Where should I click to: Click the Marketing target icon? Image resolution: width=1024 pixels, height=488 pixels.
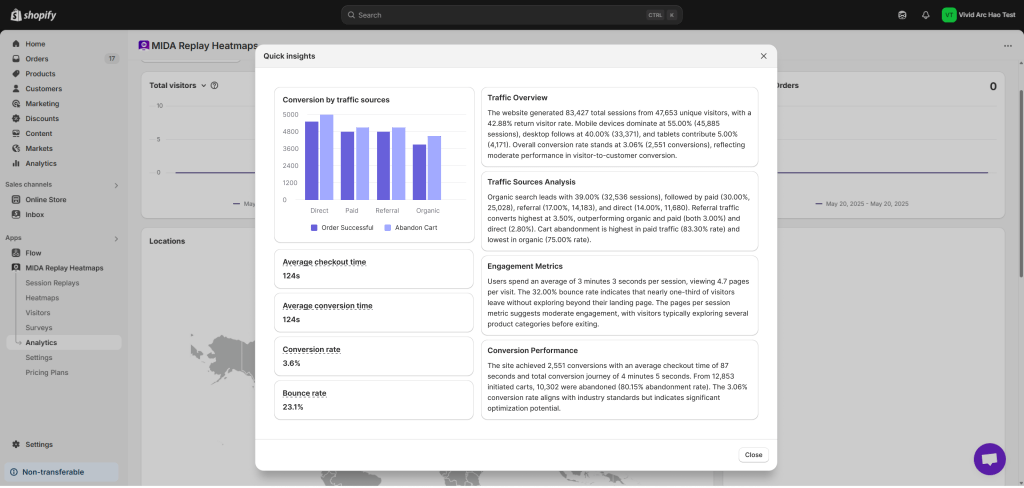pos(16,104)
